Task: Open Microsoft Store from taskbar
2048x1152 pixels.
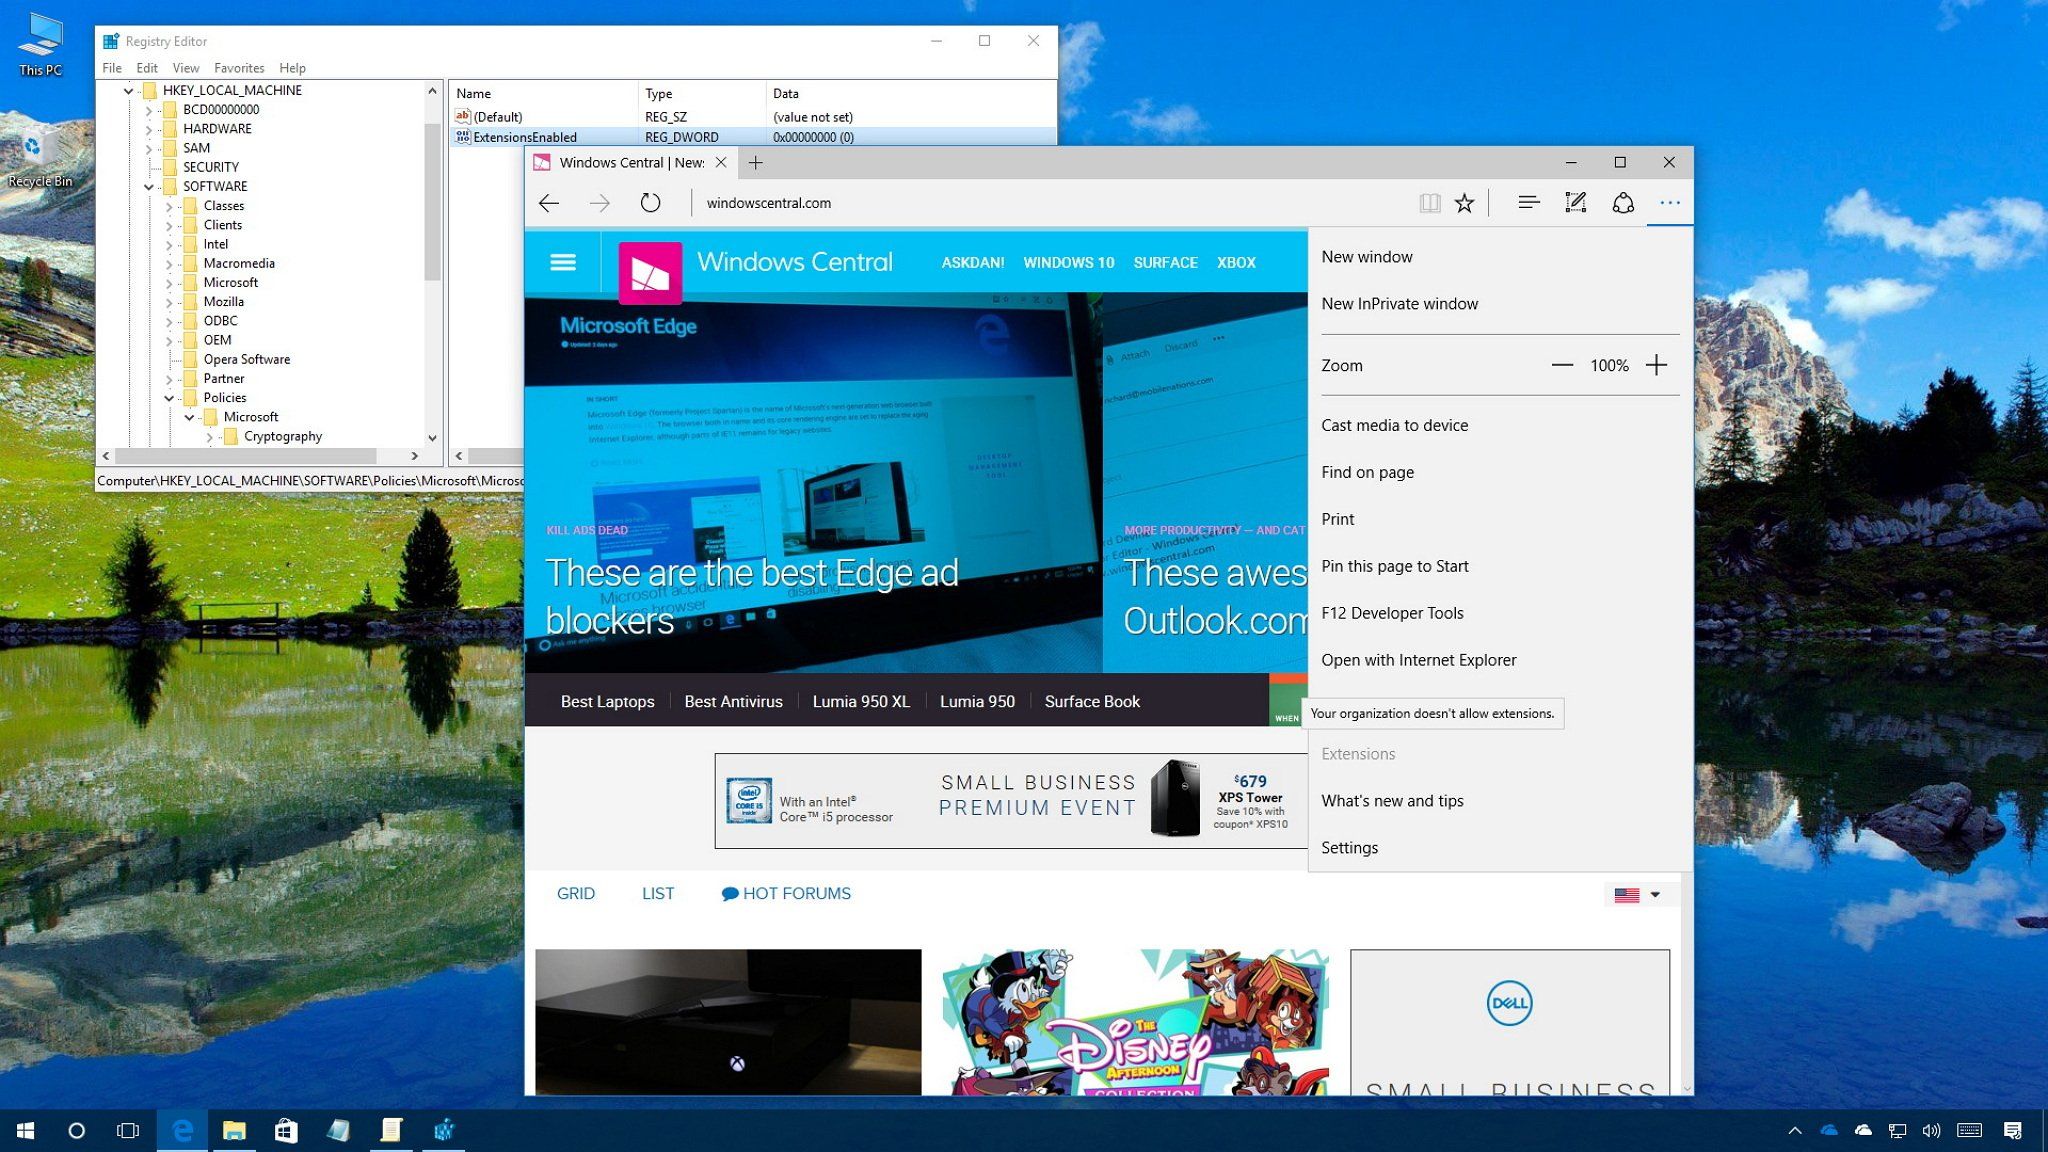Action: 286,1130
